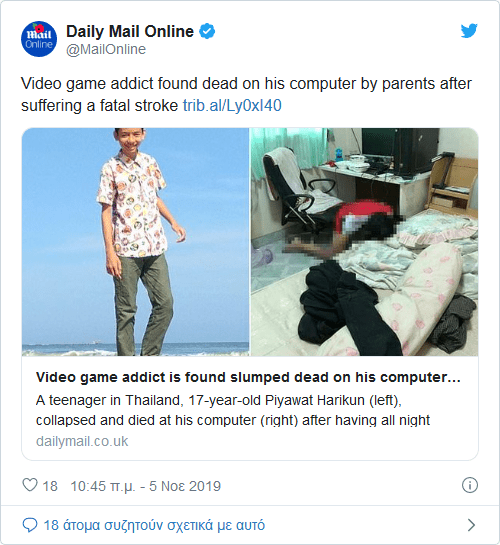Click the speech bubble conversation icon
Screen dimensions: 500x545
pos(30,525)
